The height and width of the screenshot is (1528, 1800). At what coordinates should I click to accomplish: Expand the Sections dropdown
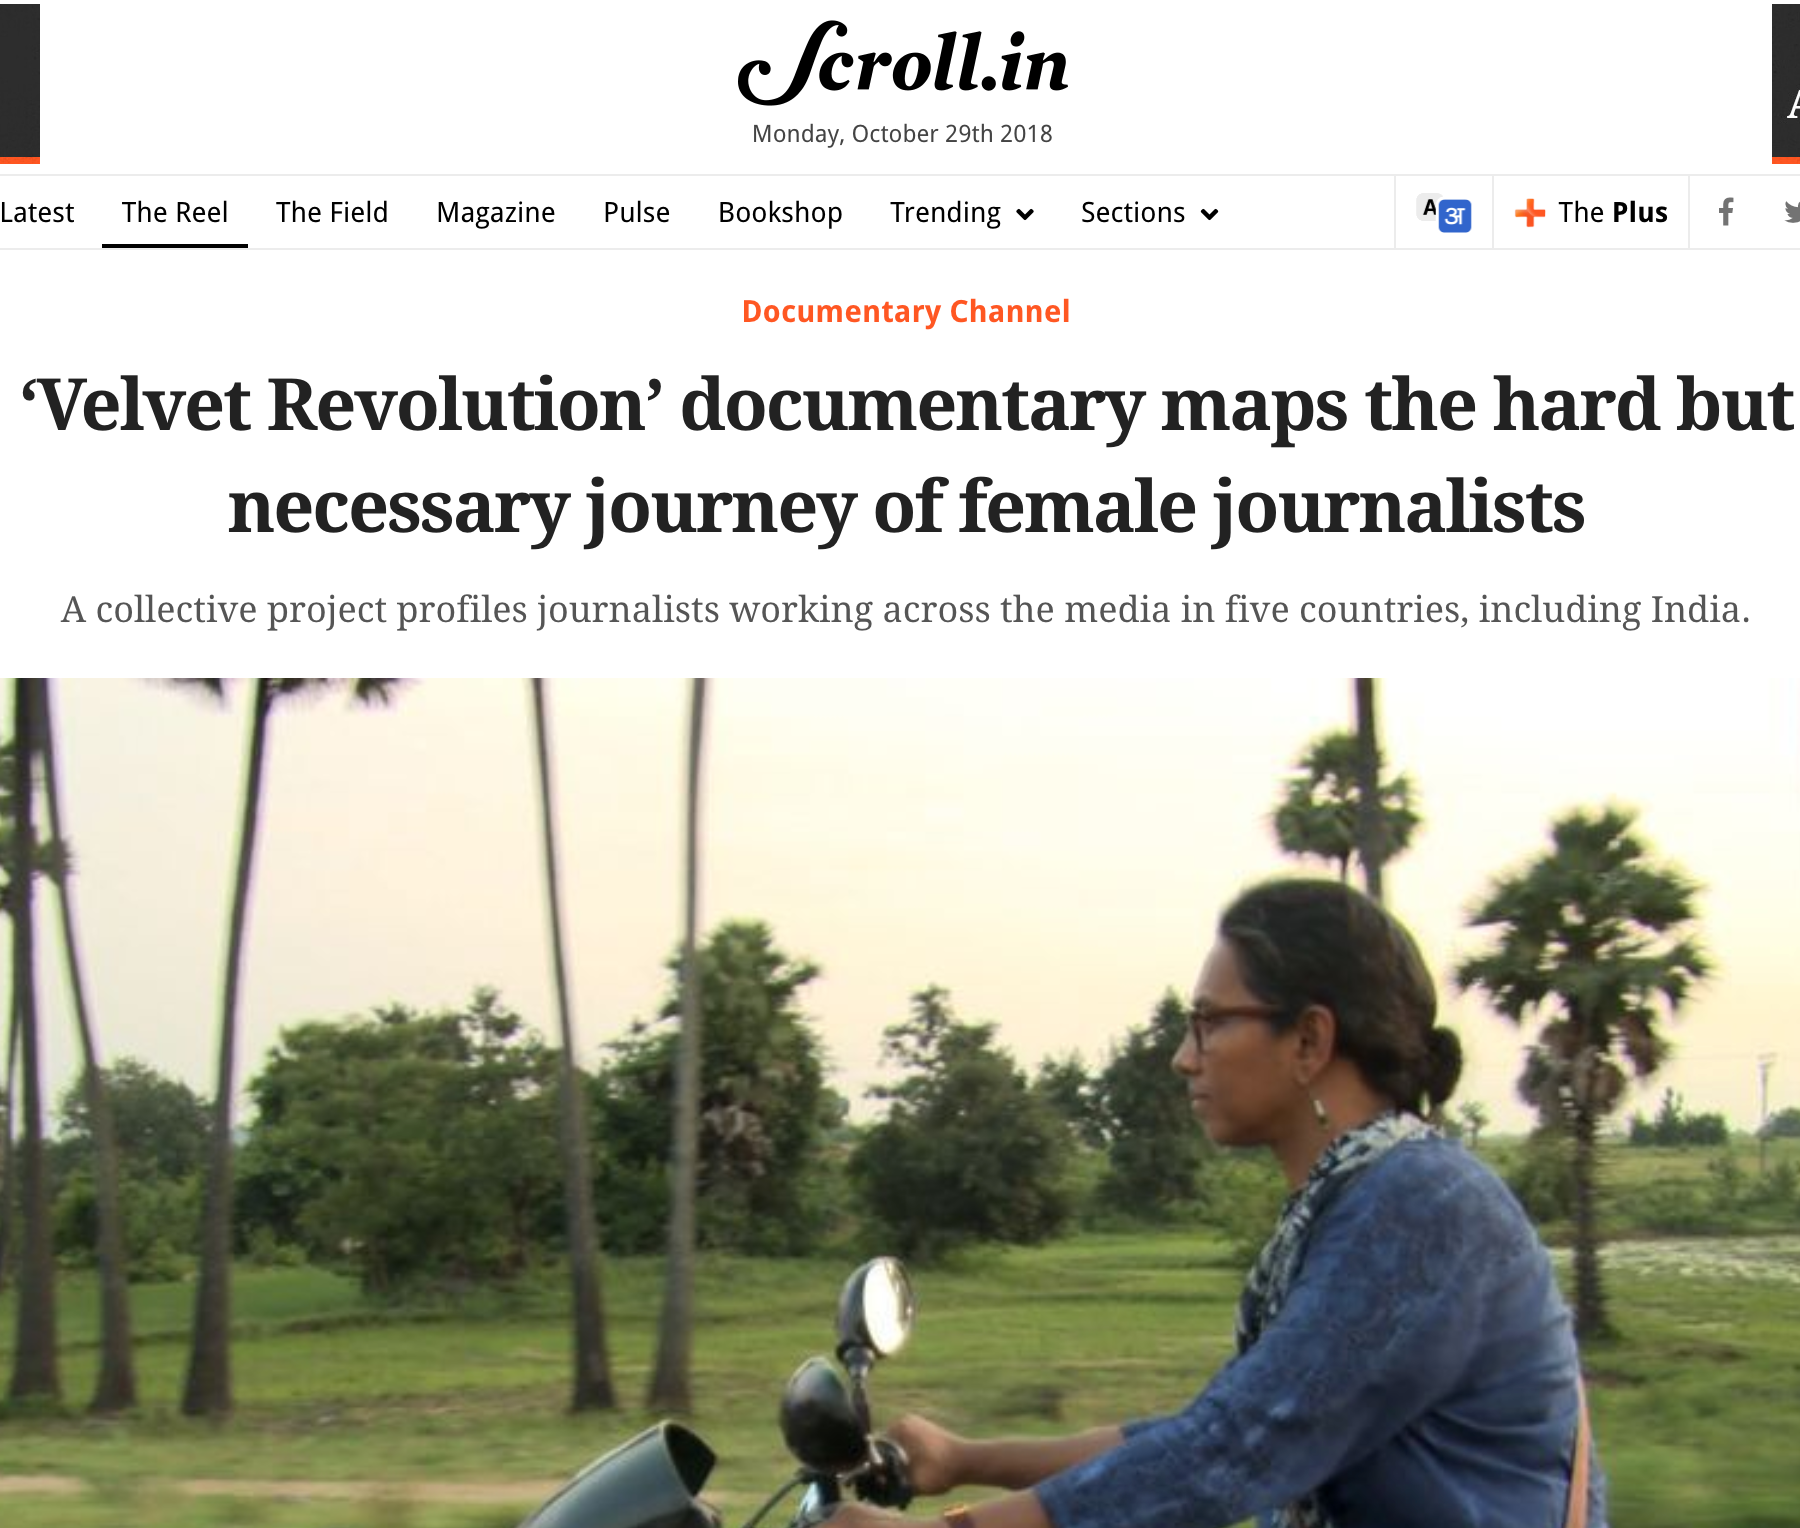(1150, 212)
